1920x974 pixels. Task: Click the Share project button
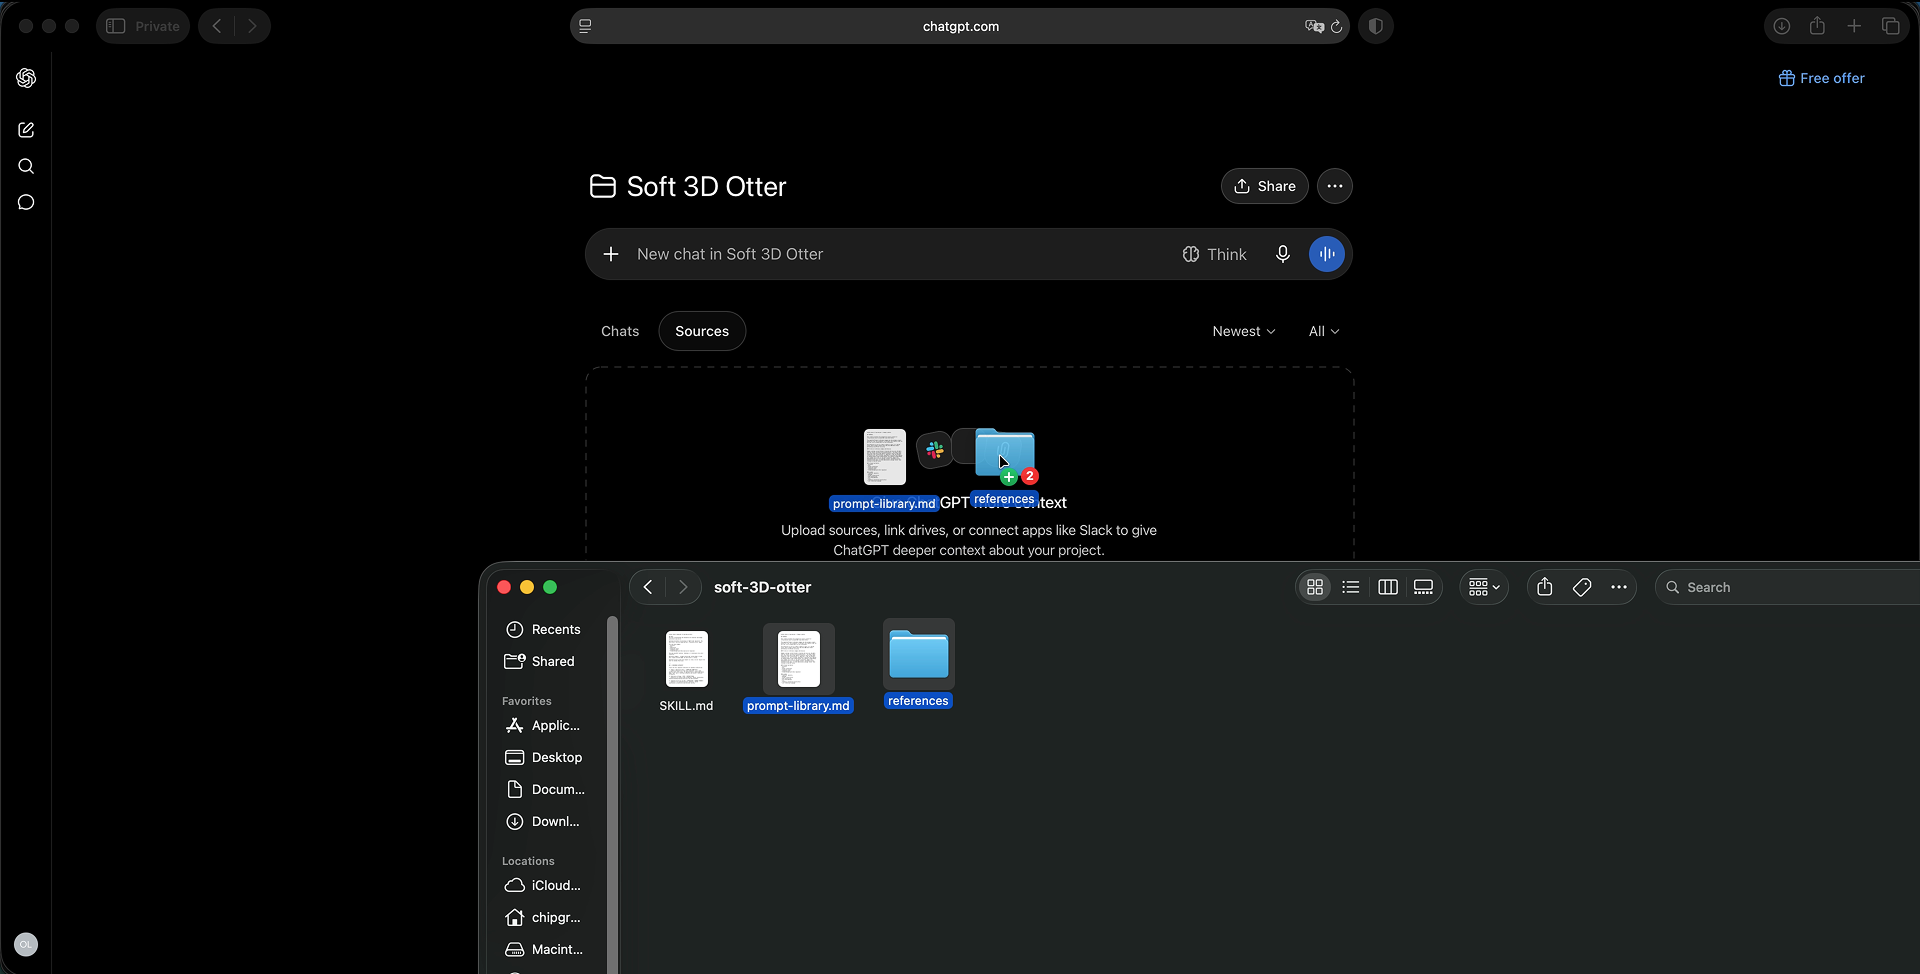click(x=1264, y=186)
